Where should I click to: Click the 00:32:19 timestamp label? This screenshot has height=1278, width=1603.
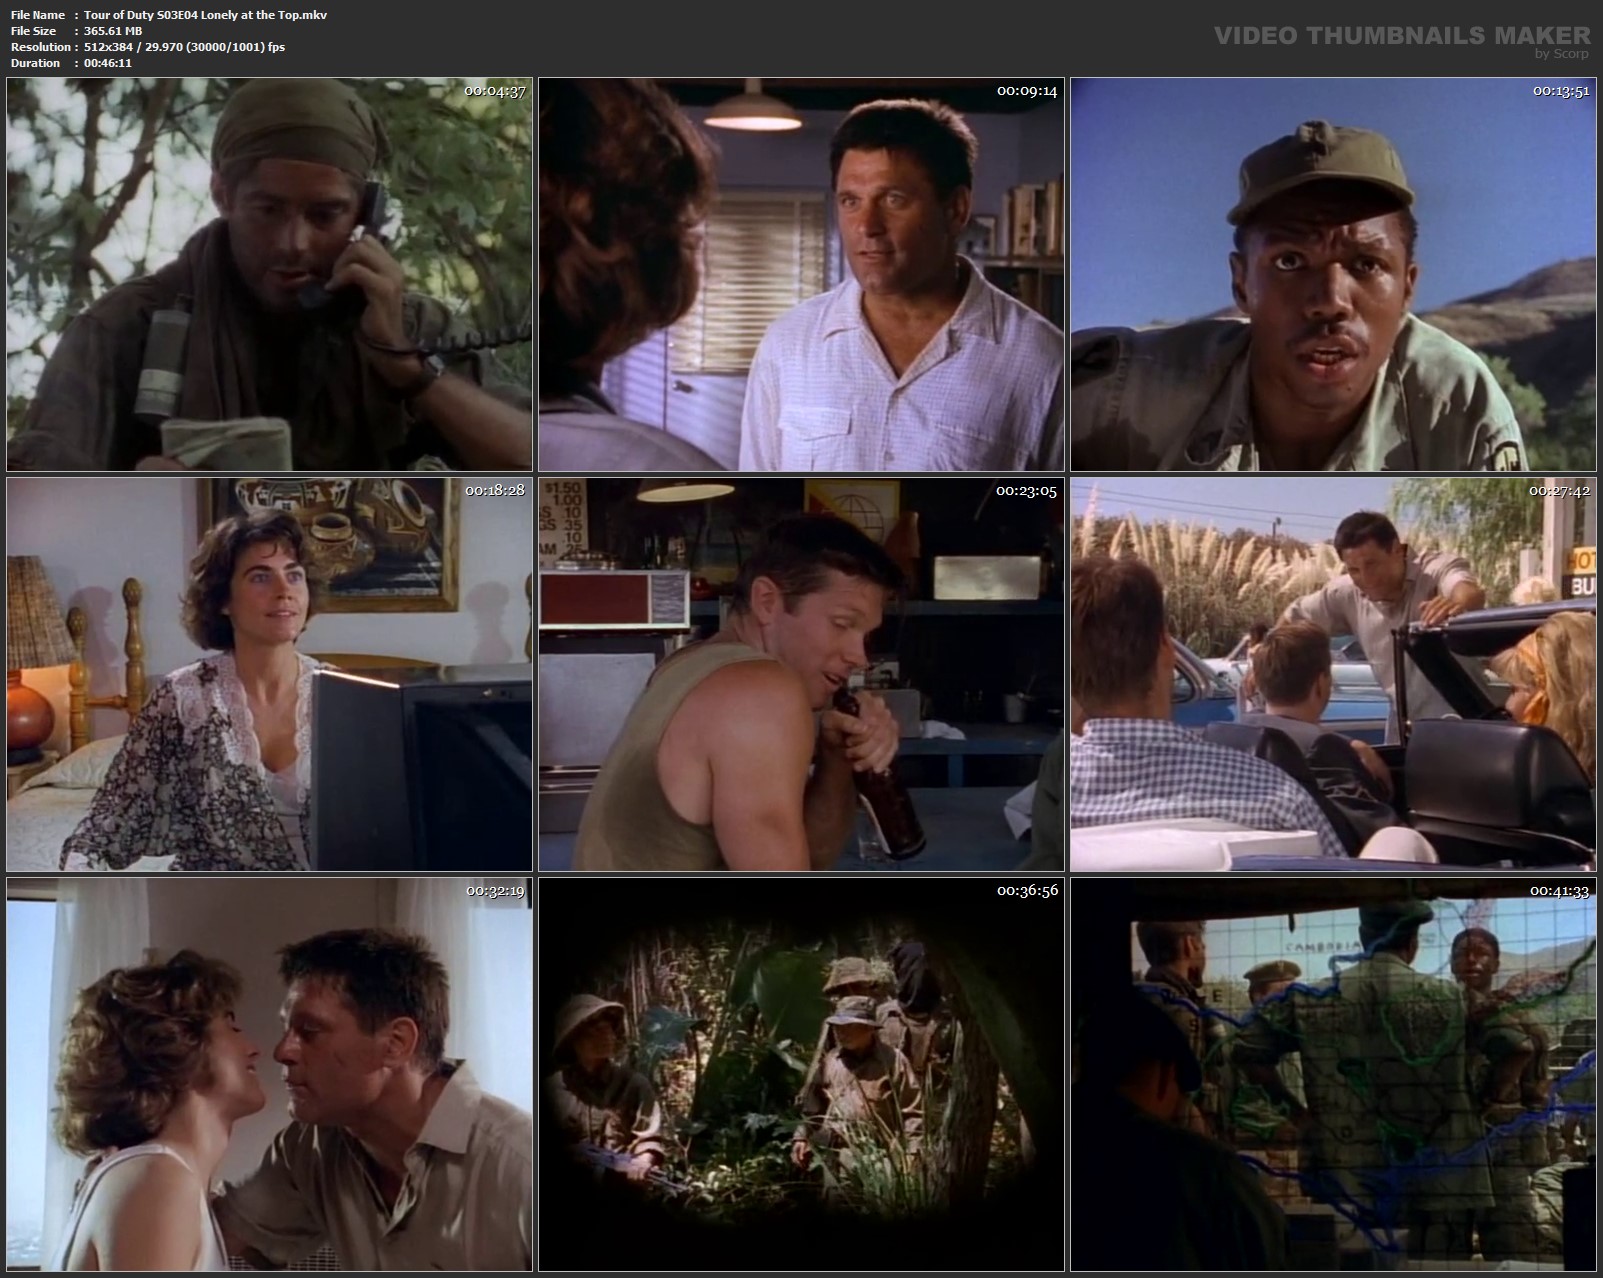click(x=495, y=890)
